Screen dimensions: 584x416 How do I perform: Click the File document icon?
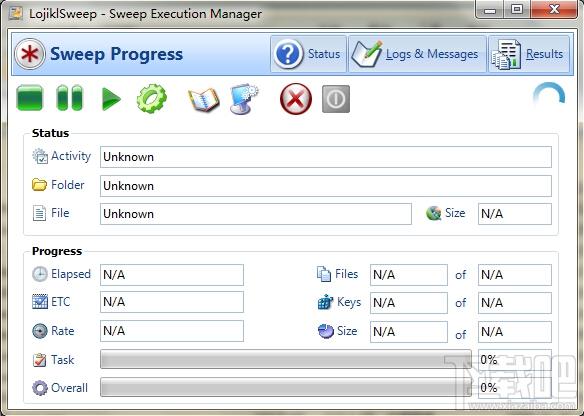[39, 213]
